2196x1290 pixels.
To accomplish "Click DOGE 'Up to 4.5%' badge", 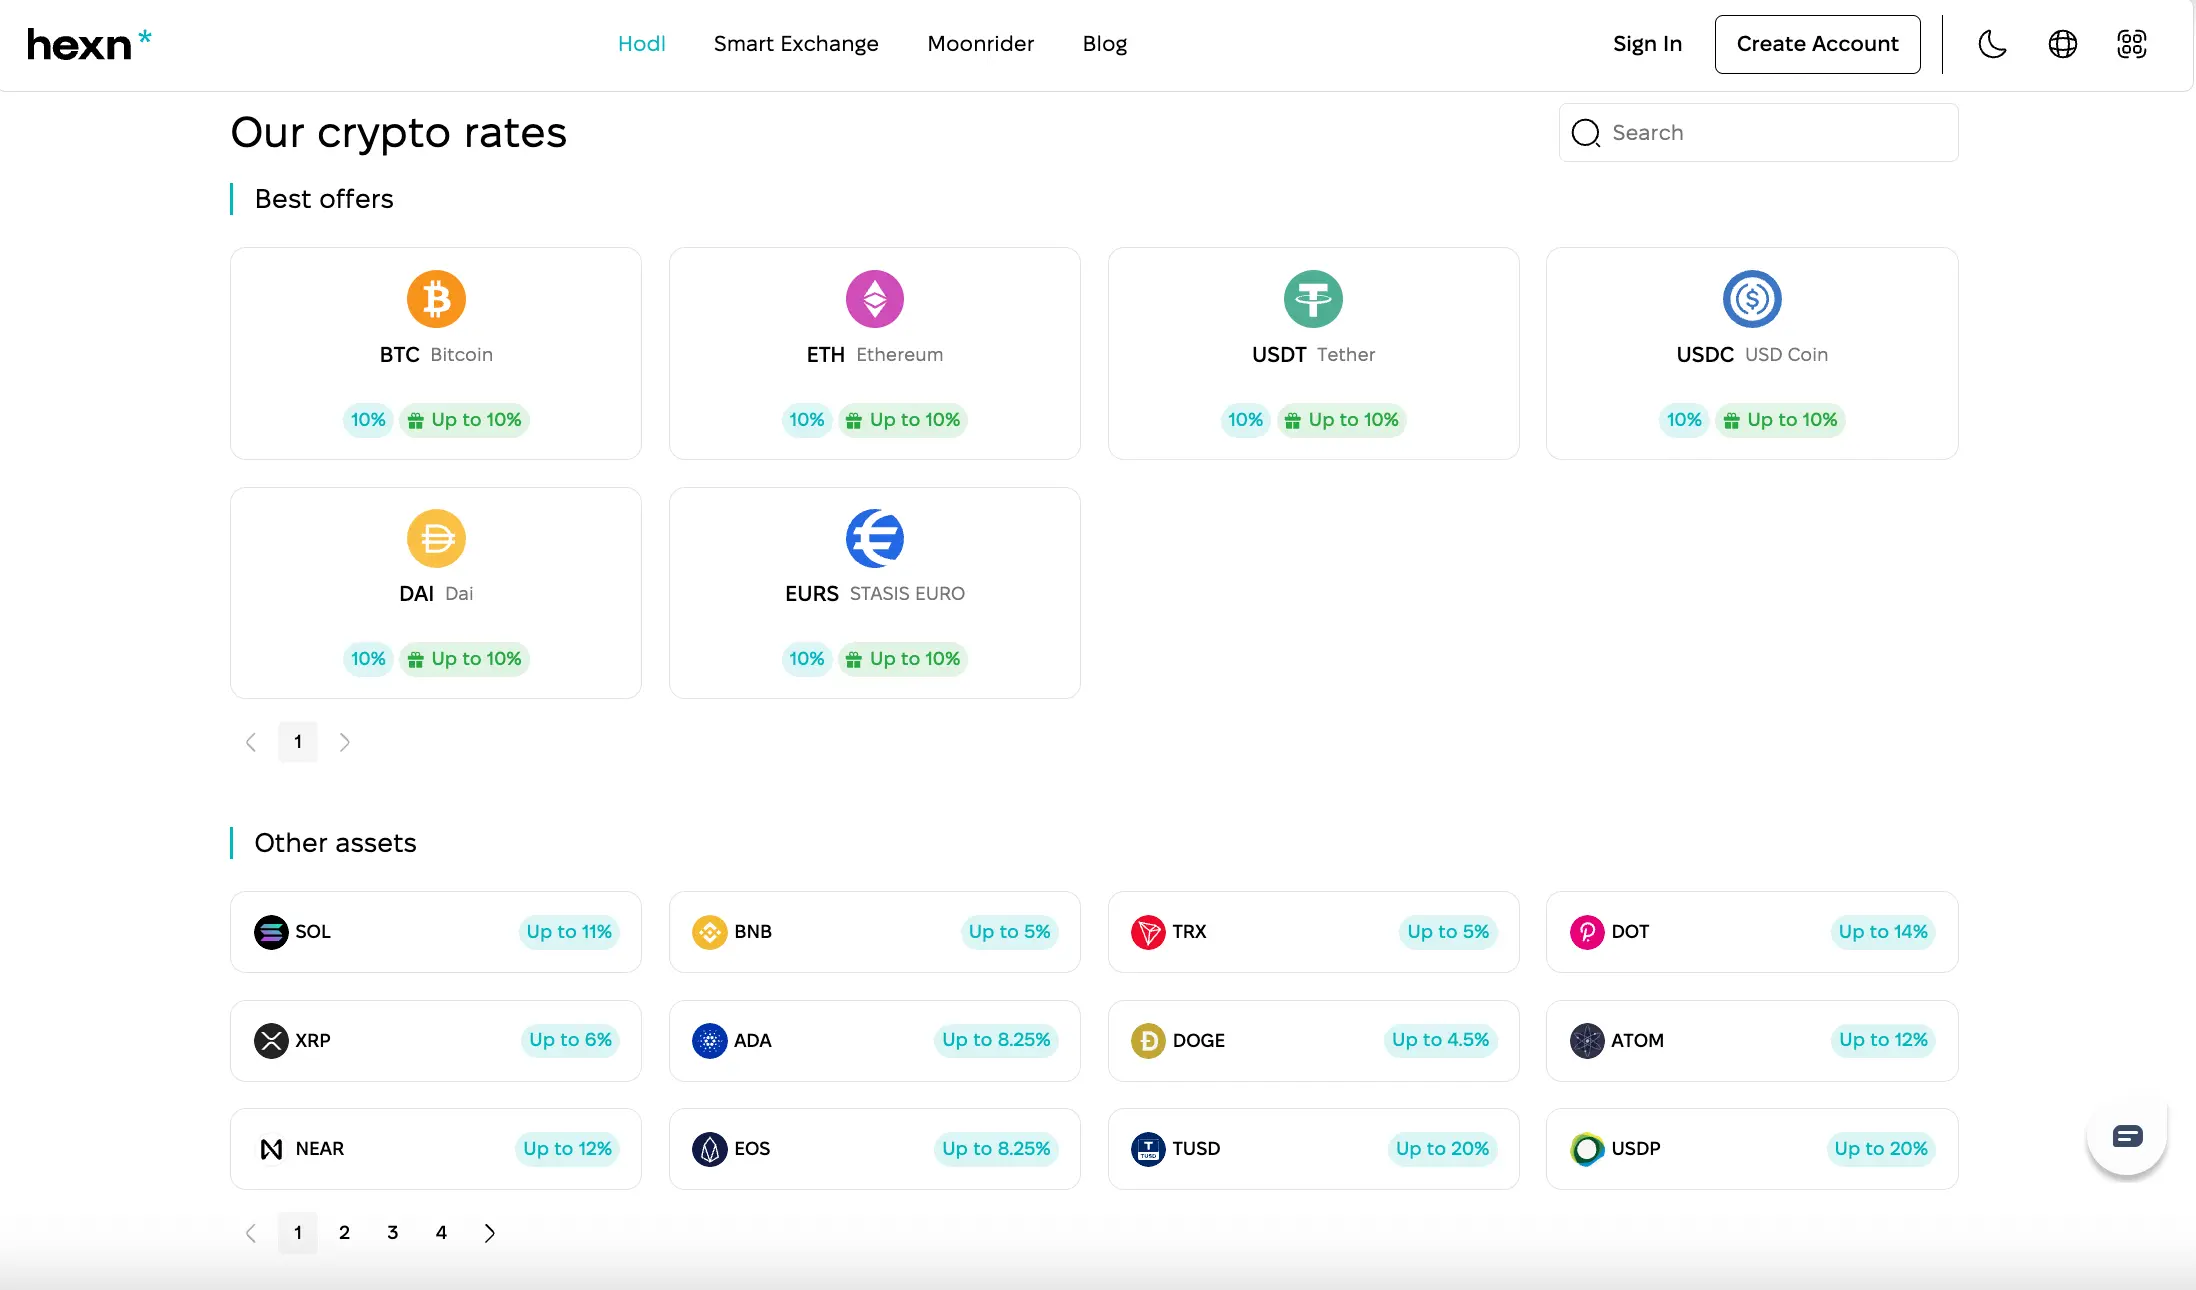I will pyautogui.click(x=1440, y=1040).
